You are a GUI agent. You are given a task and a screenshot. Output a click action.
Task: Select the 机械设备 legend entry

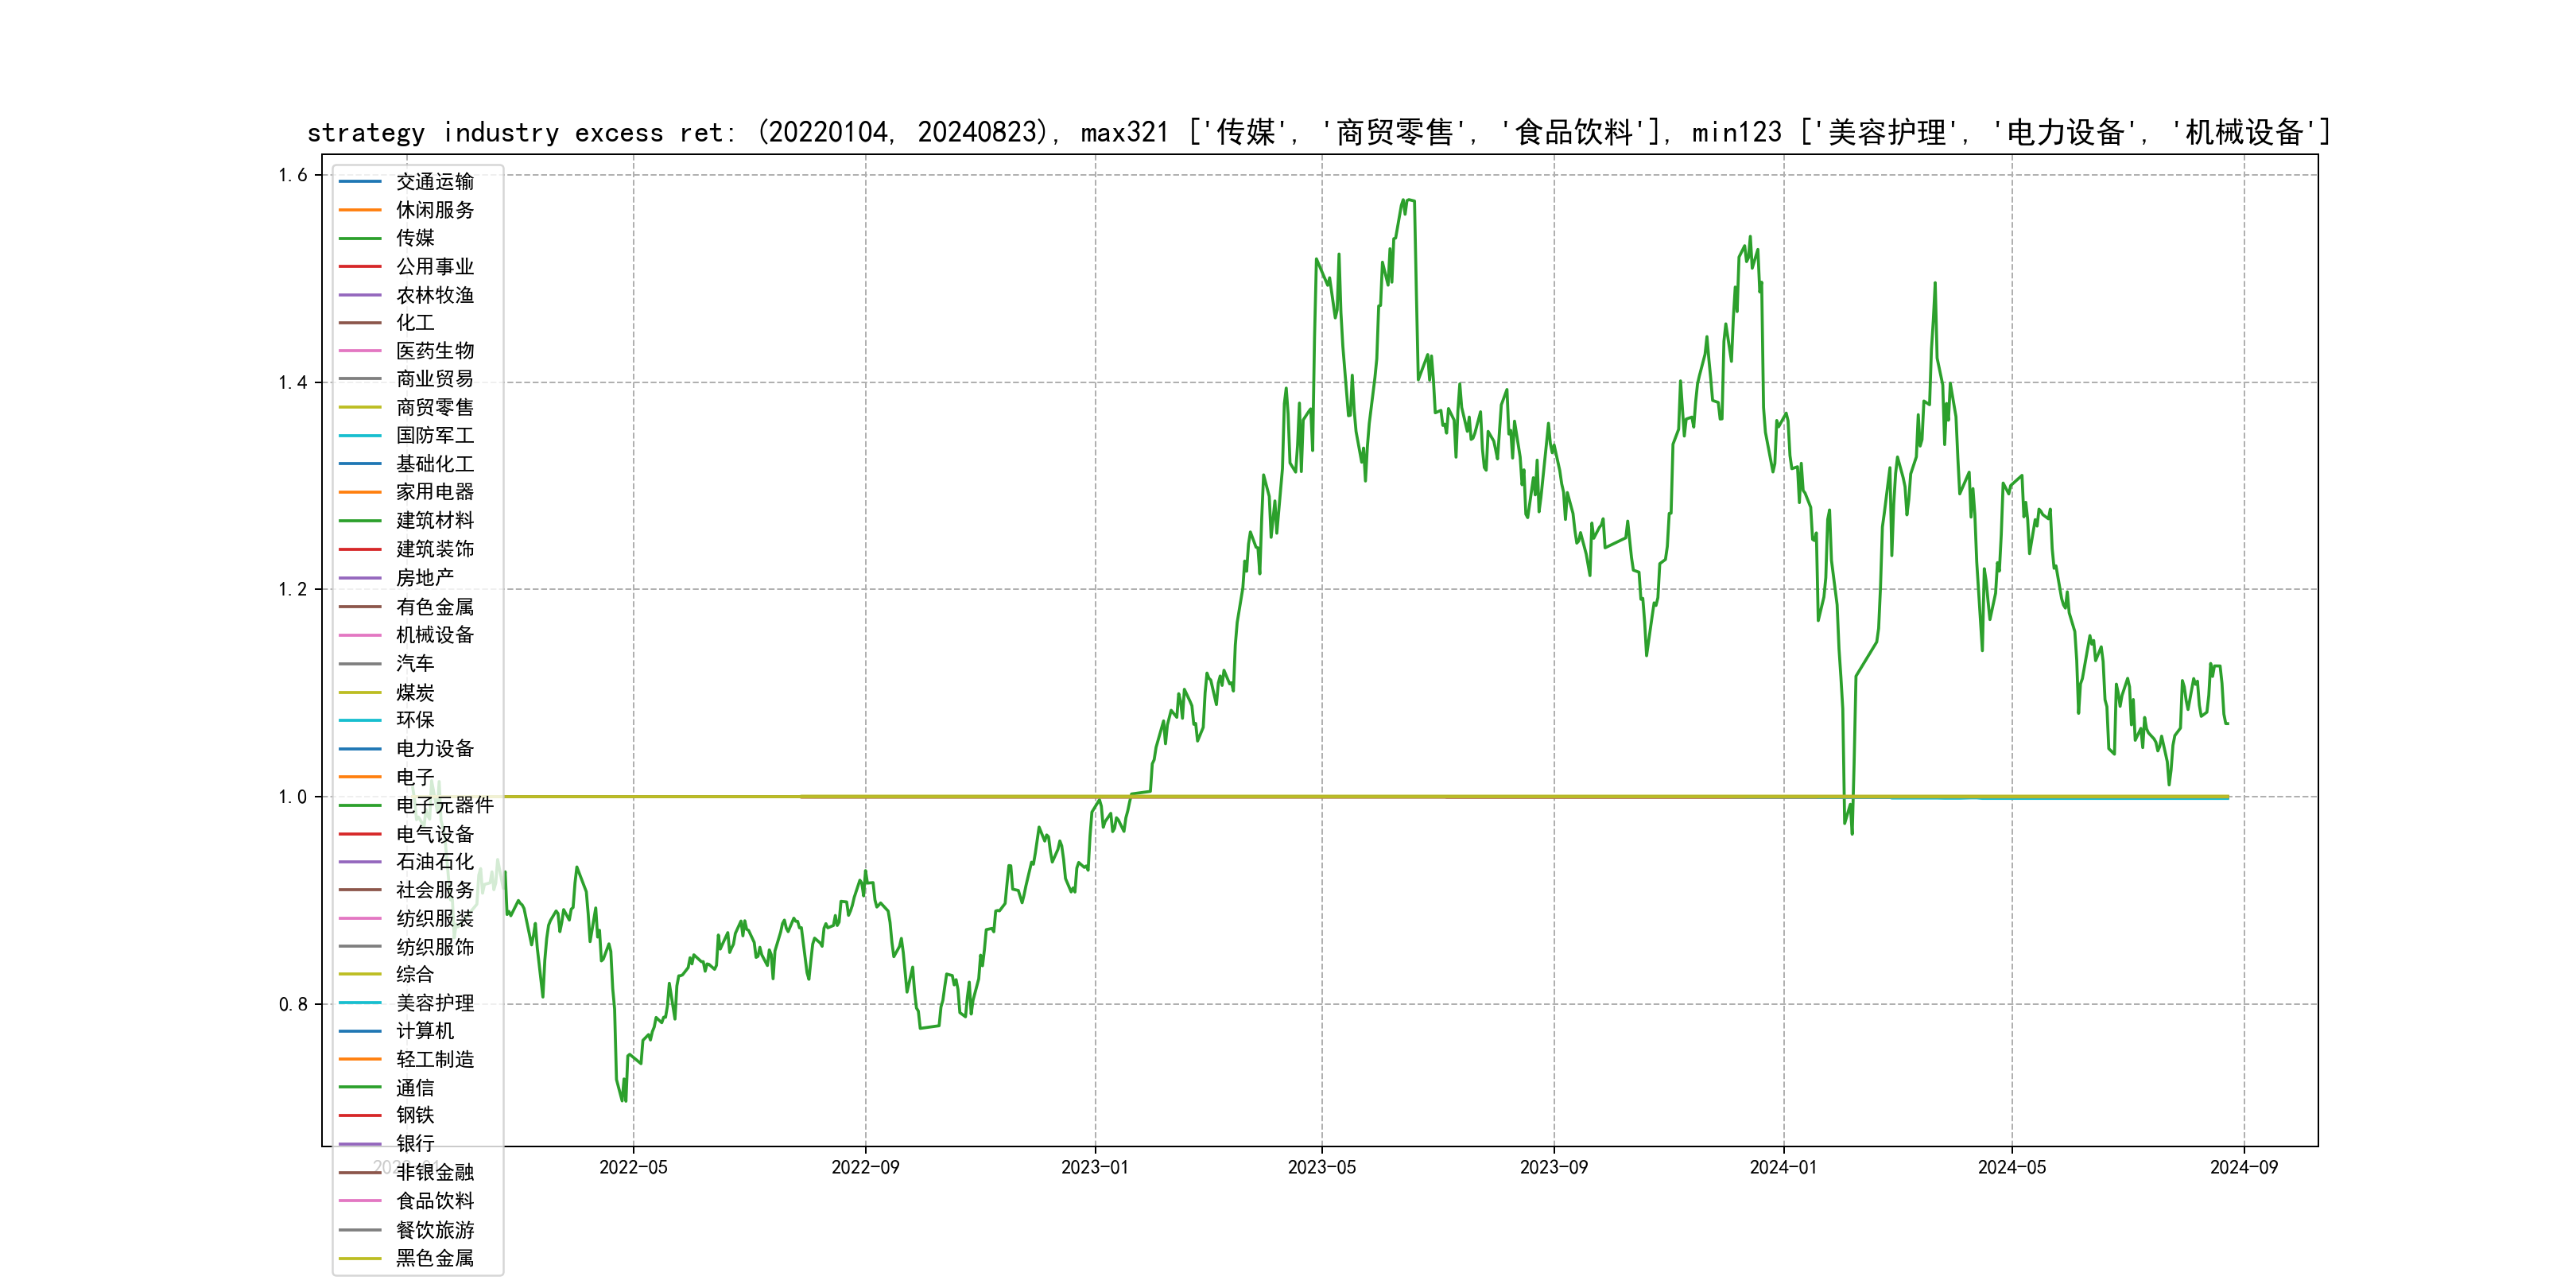pyautogui.click(x=435, y=635)
